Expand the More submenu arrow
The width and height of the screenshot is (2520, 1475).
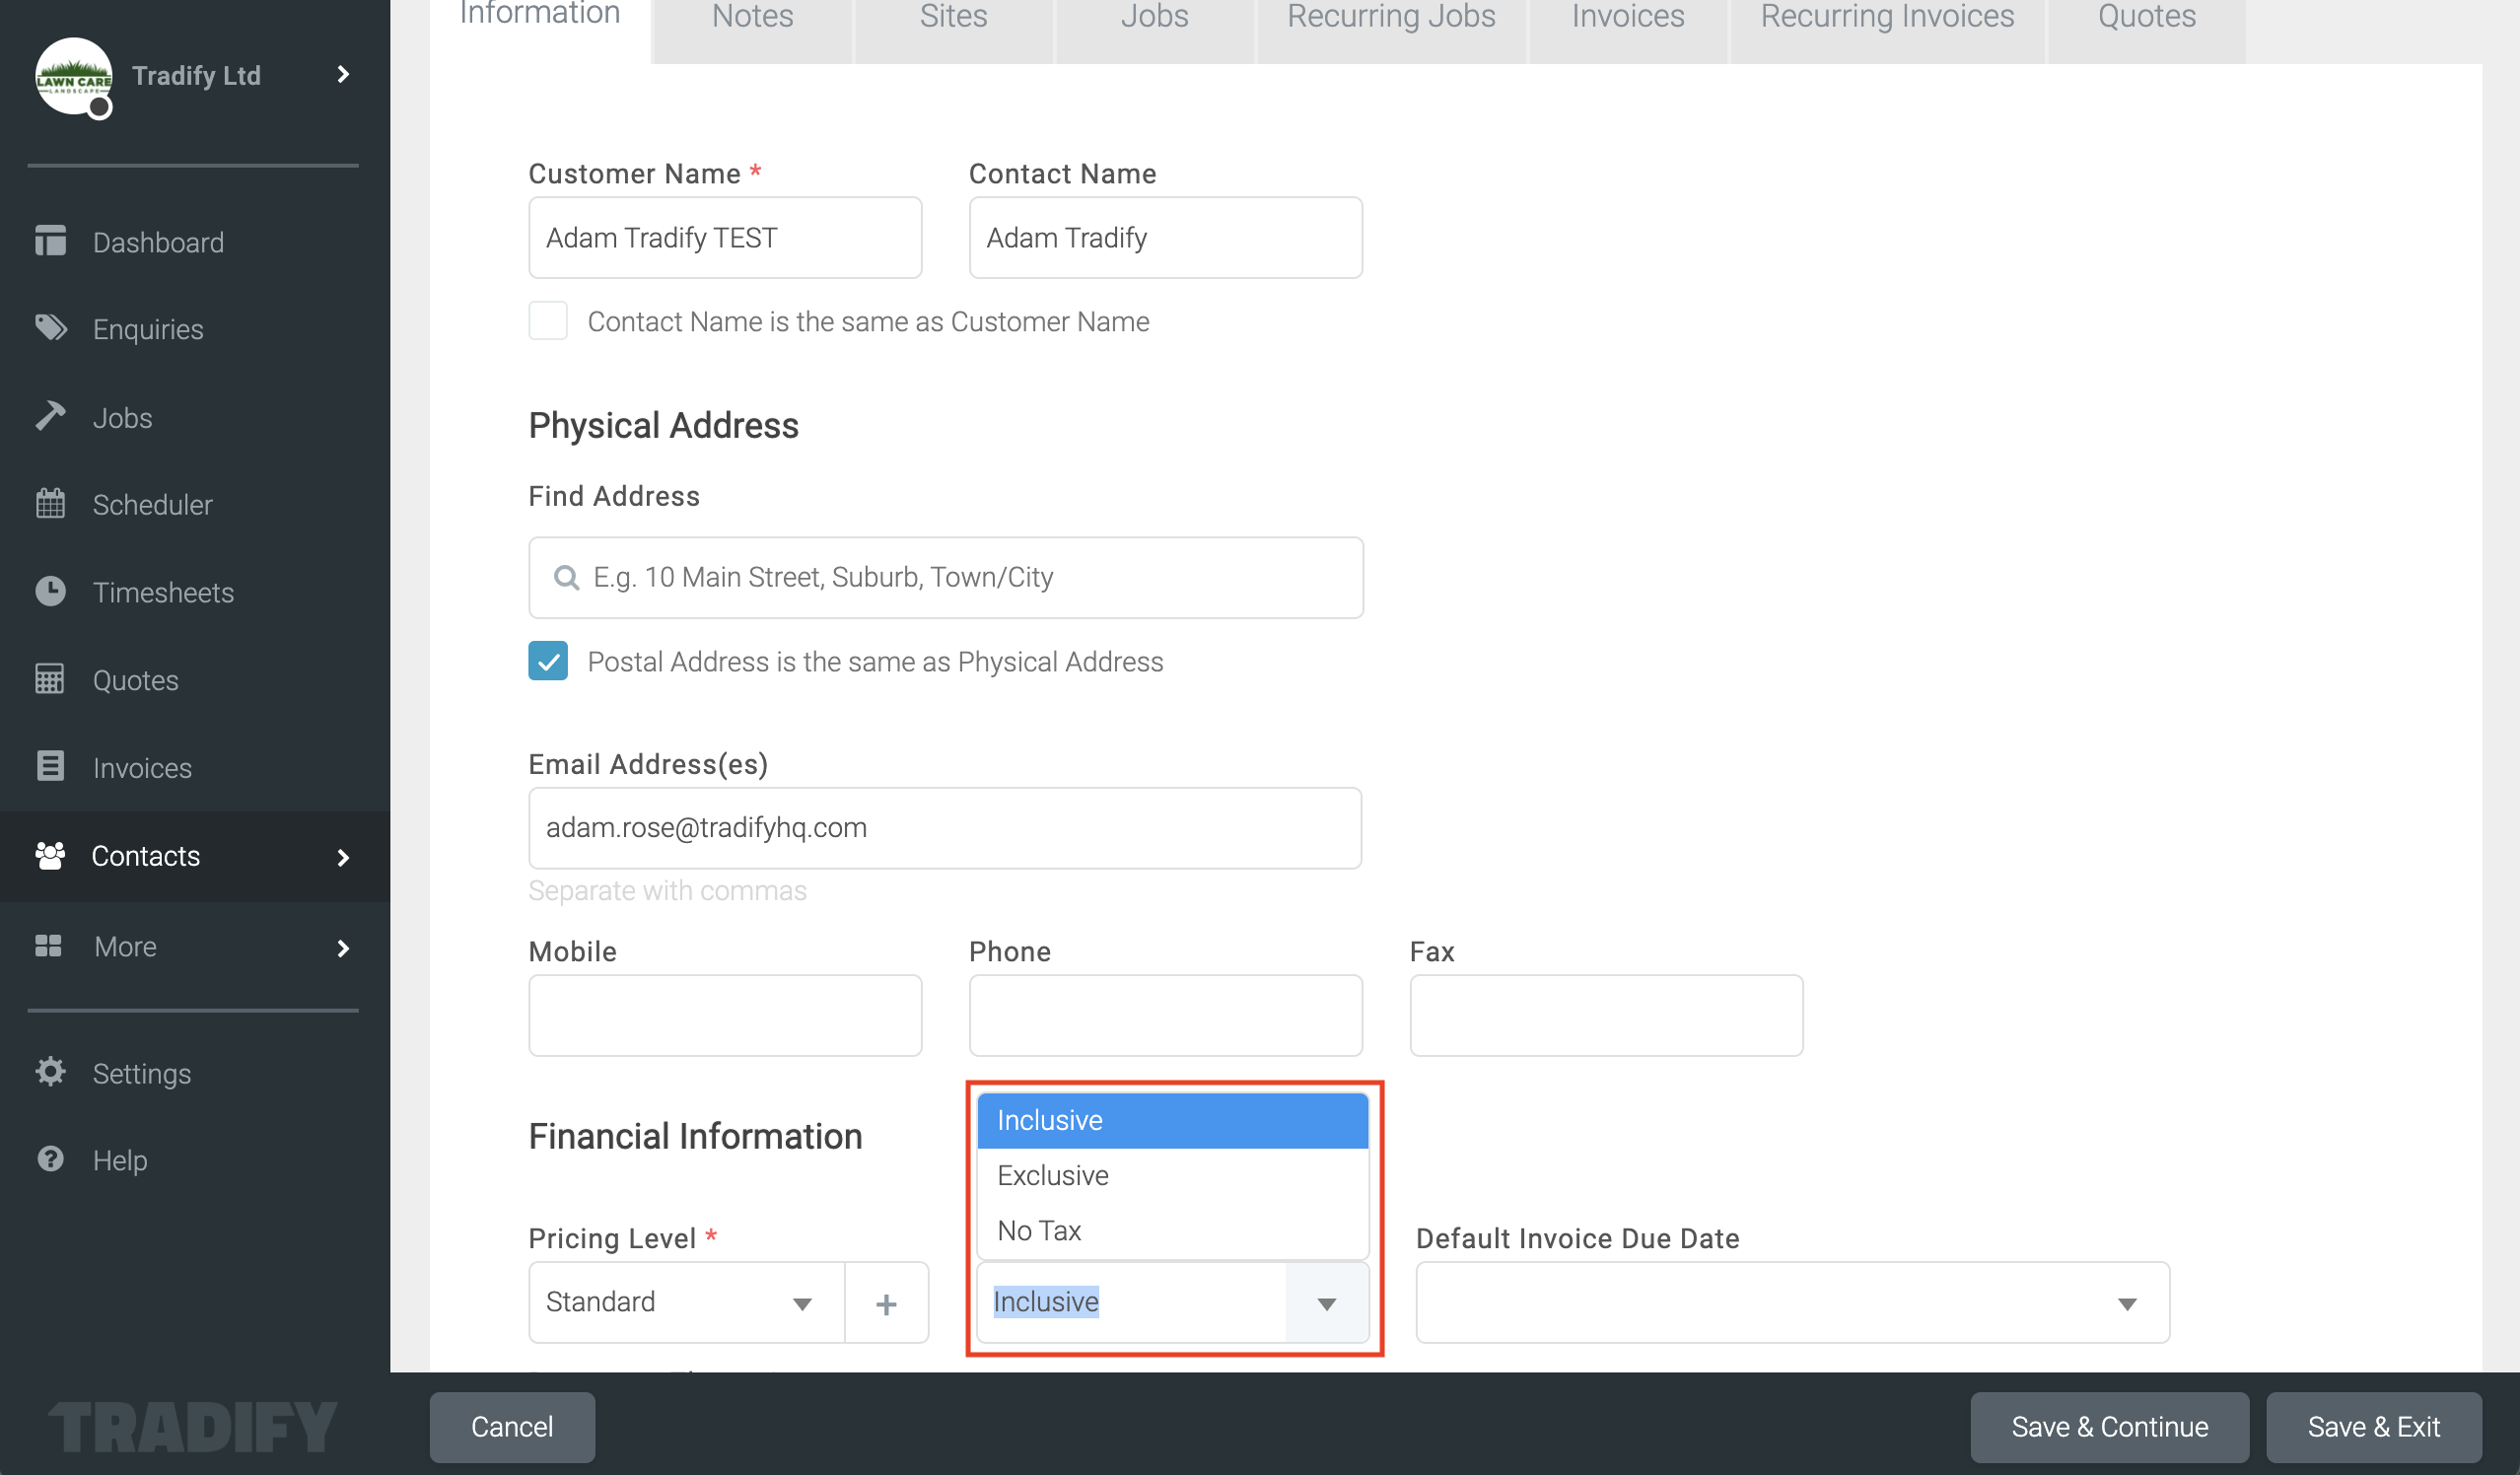343,948
